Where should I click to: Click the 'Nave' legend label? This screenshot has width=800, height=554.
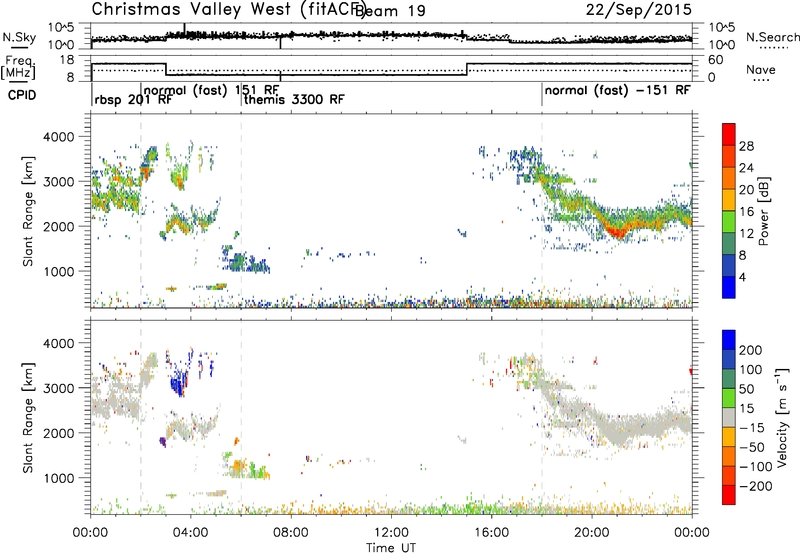[x=761, y=70]
